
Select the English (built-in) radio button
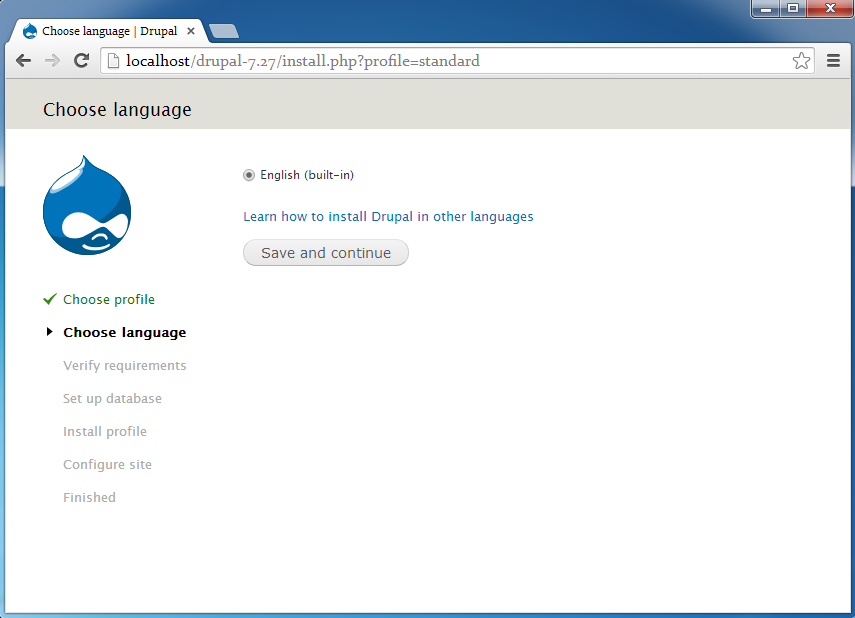coord(249,175)
